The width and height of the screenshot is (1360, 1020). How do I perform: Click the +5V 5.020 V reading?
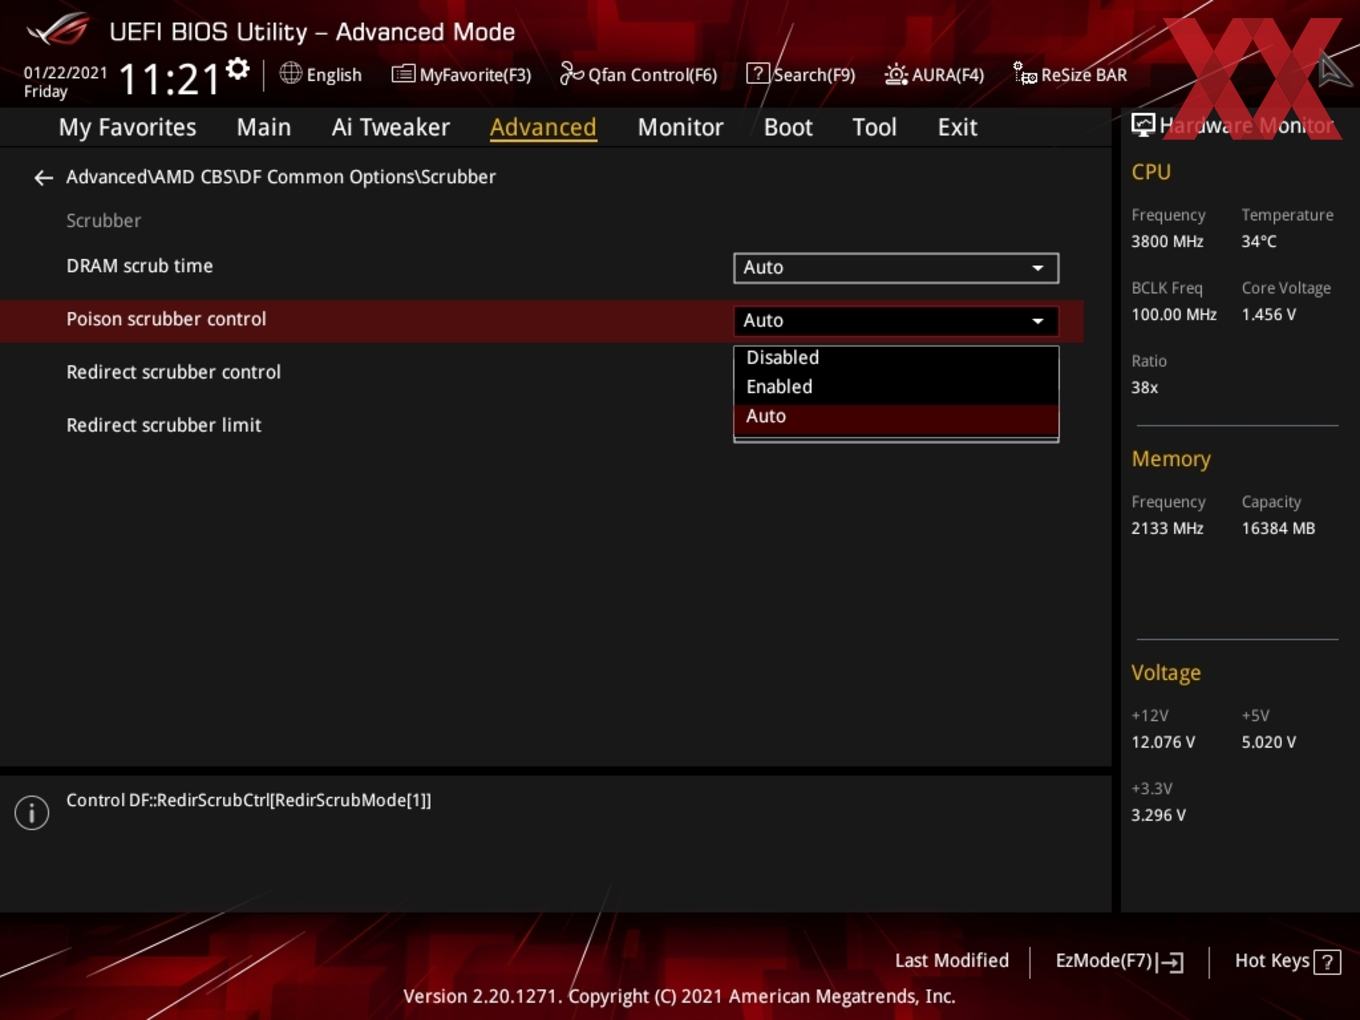1269,743
